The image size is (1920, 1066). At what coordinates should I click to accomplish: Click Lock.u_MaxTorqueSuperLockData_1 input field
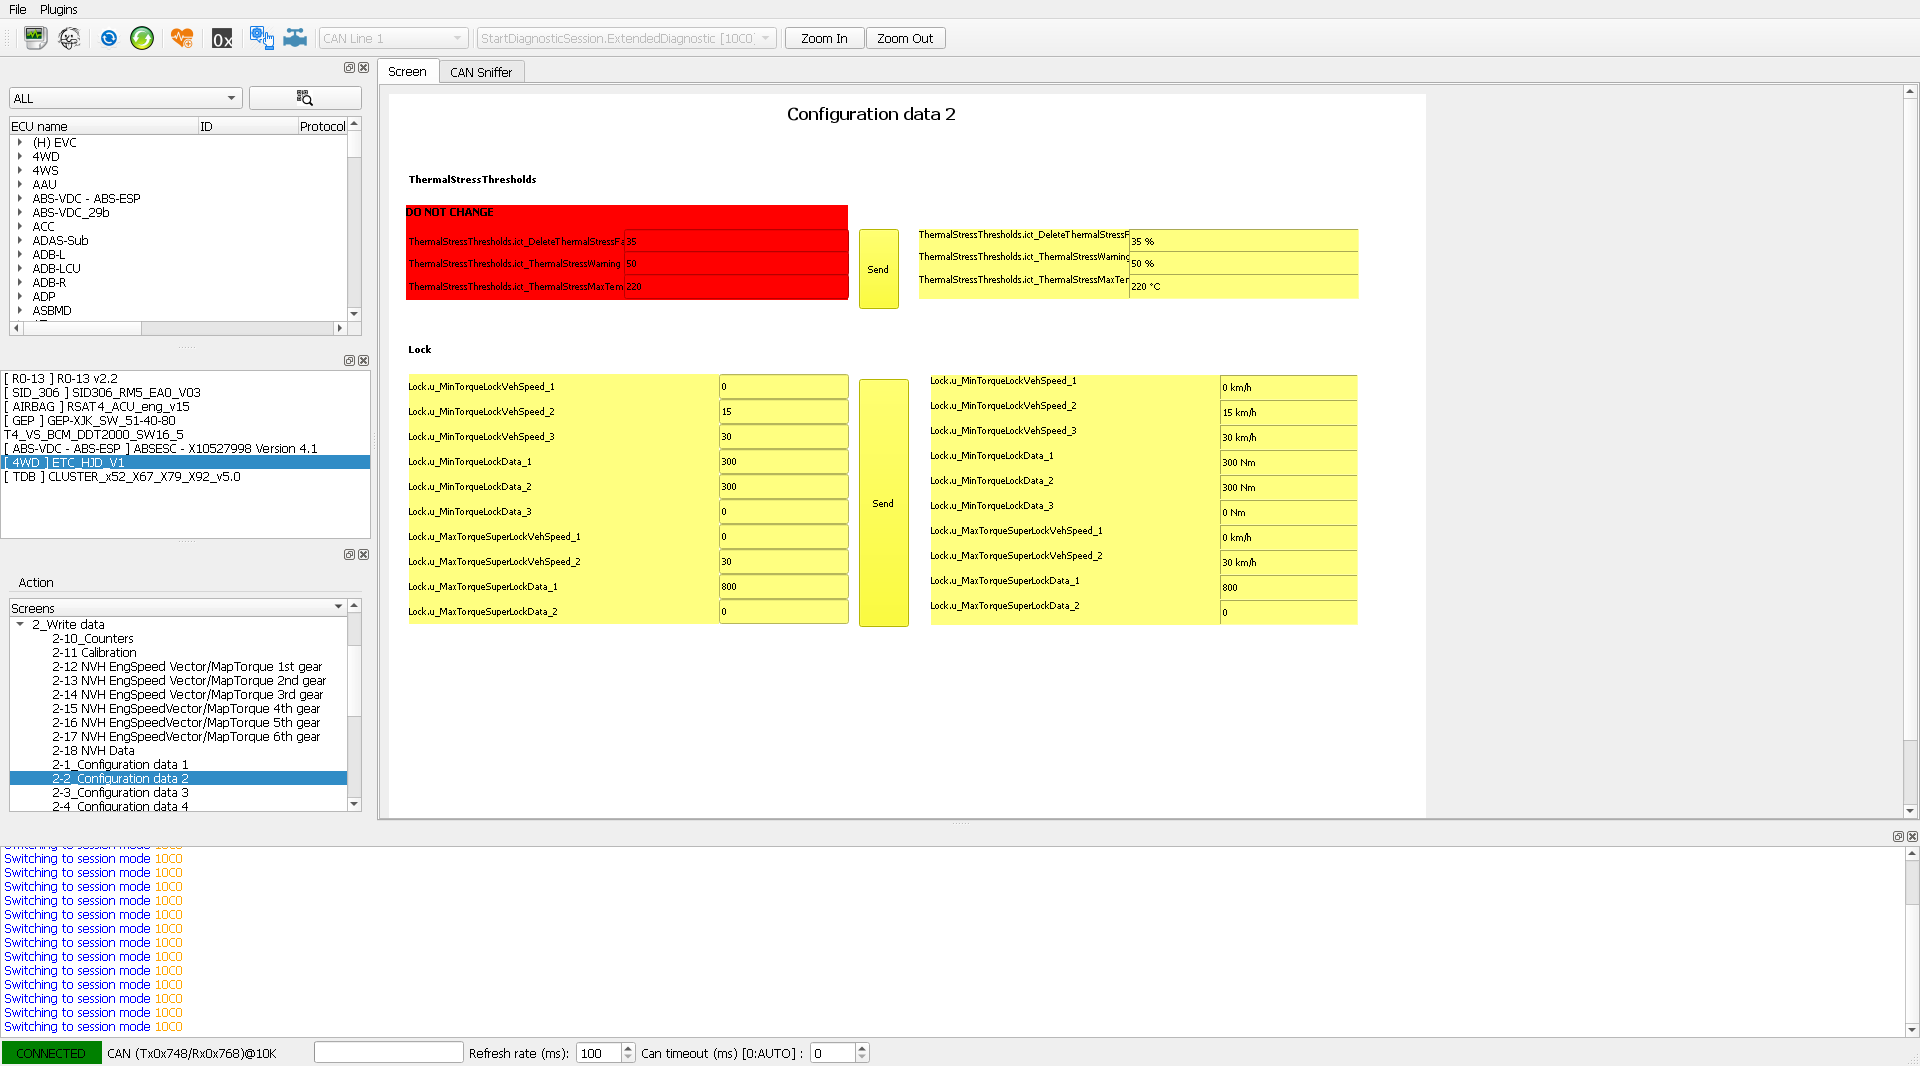(x=783, y=586)
